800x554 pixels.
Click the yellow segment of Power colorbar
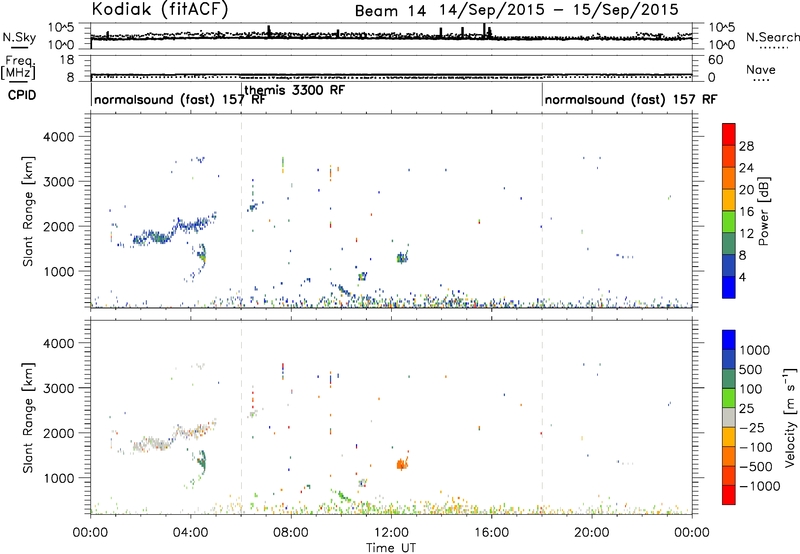coord(729,200)
